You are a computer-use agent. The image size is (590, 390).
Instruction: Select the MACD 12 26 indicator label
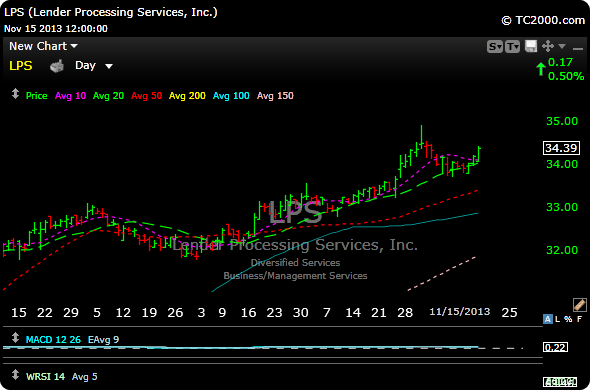point(53,340)
